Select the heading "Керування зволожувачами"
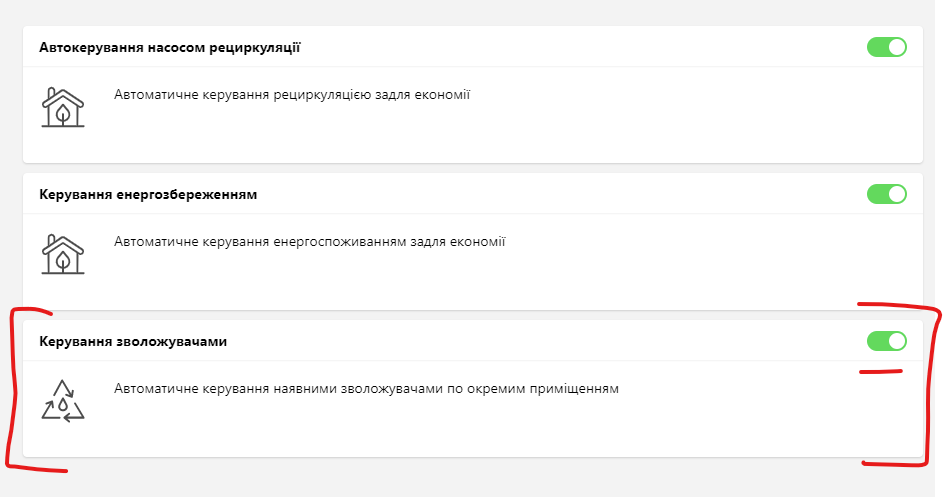Screen dimensions: 945x497 click(133, 341)
